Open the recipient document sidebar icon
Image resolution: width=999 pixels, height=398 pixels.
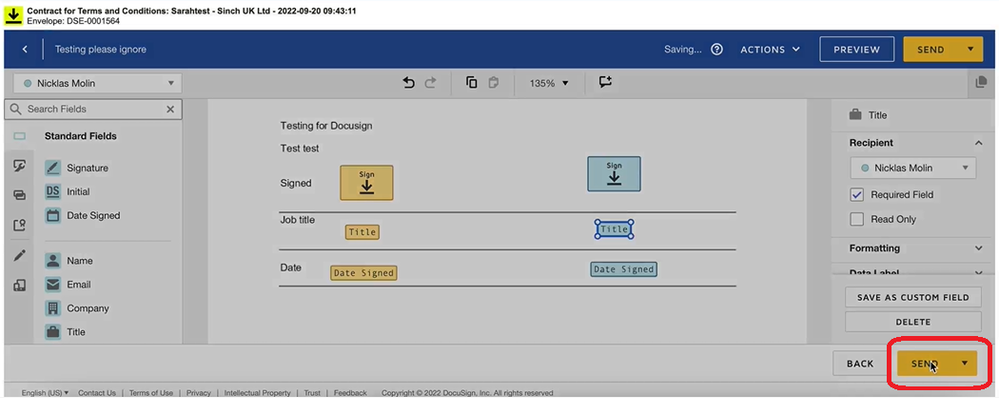[x=19, y=225]
